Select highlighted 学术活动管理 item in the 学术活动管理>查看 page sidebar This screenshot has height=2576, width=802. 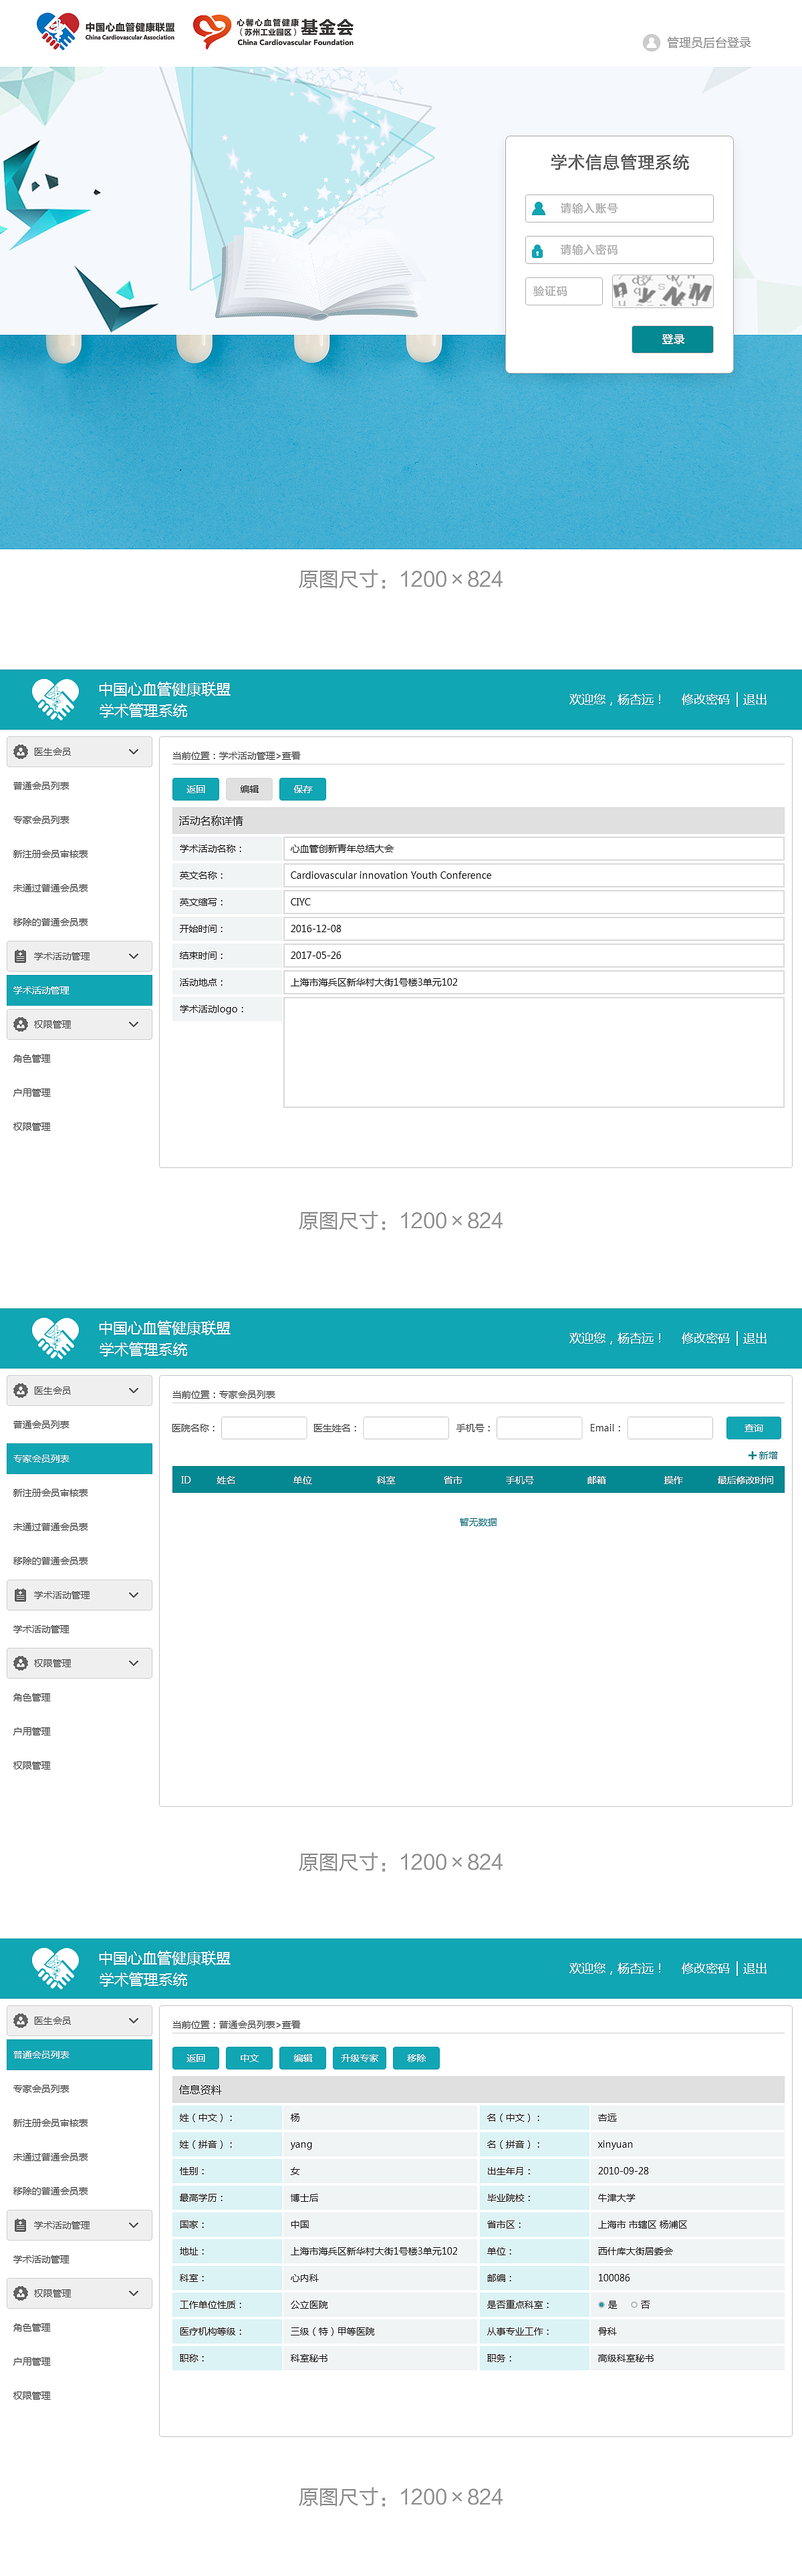[x=79, y=990]
